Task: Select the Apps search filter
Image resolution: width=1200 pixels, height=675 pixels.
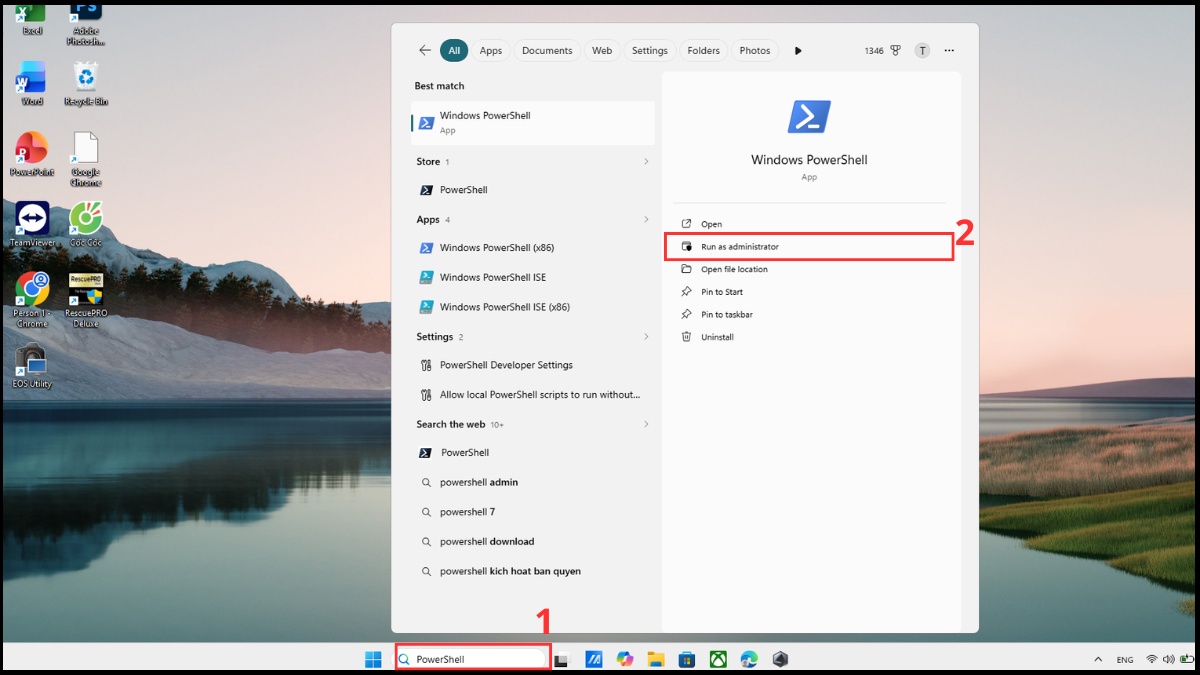Action: (x=491, y=50)
